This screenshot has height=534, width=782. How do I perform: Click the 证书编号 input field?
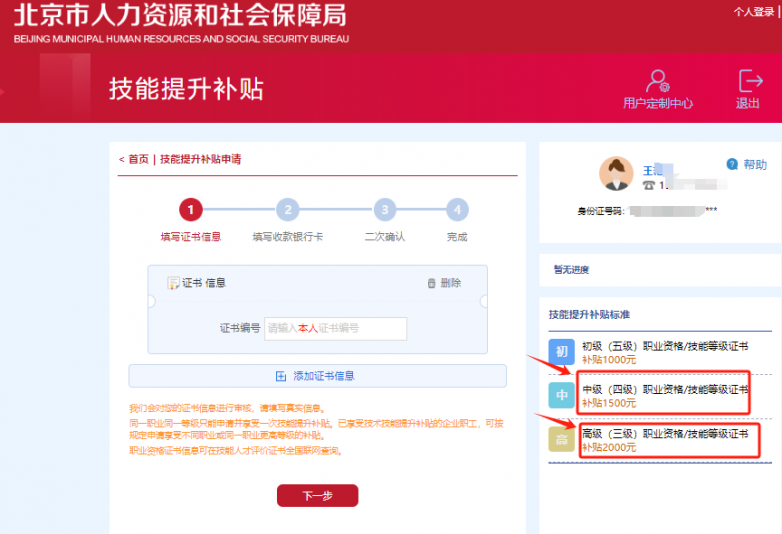[335, 328]
